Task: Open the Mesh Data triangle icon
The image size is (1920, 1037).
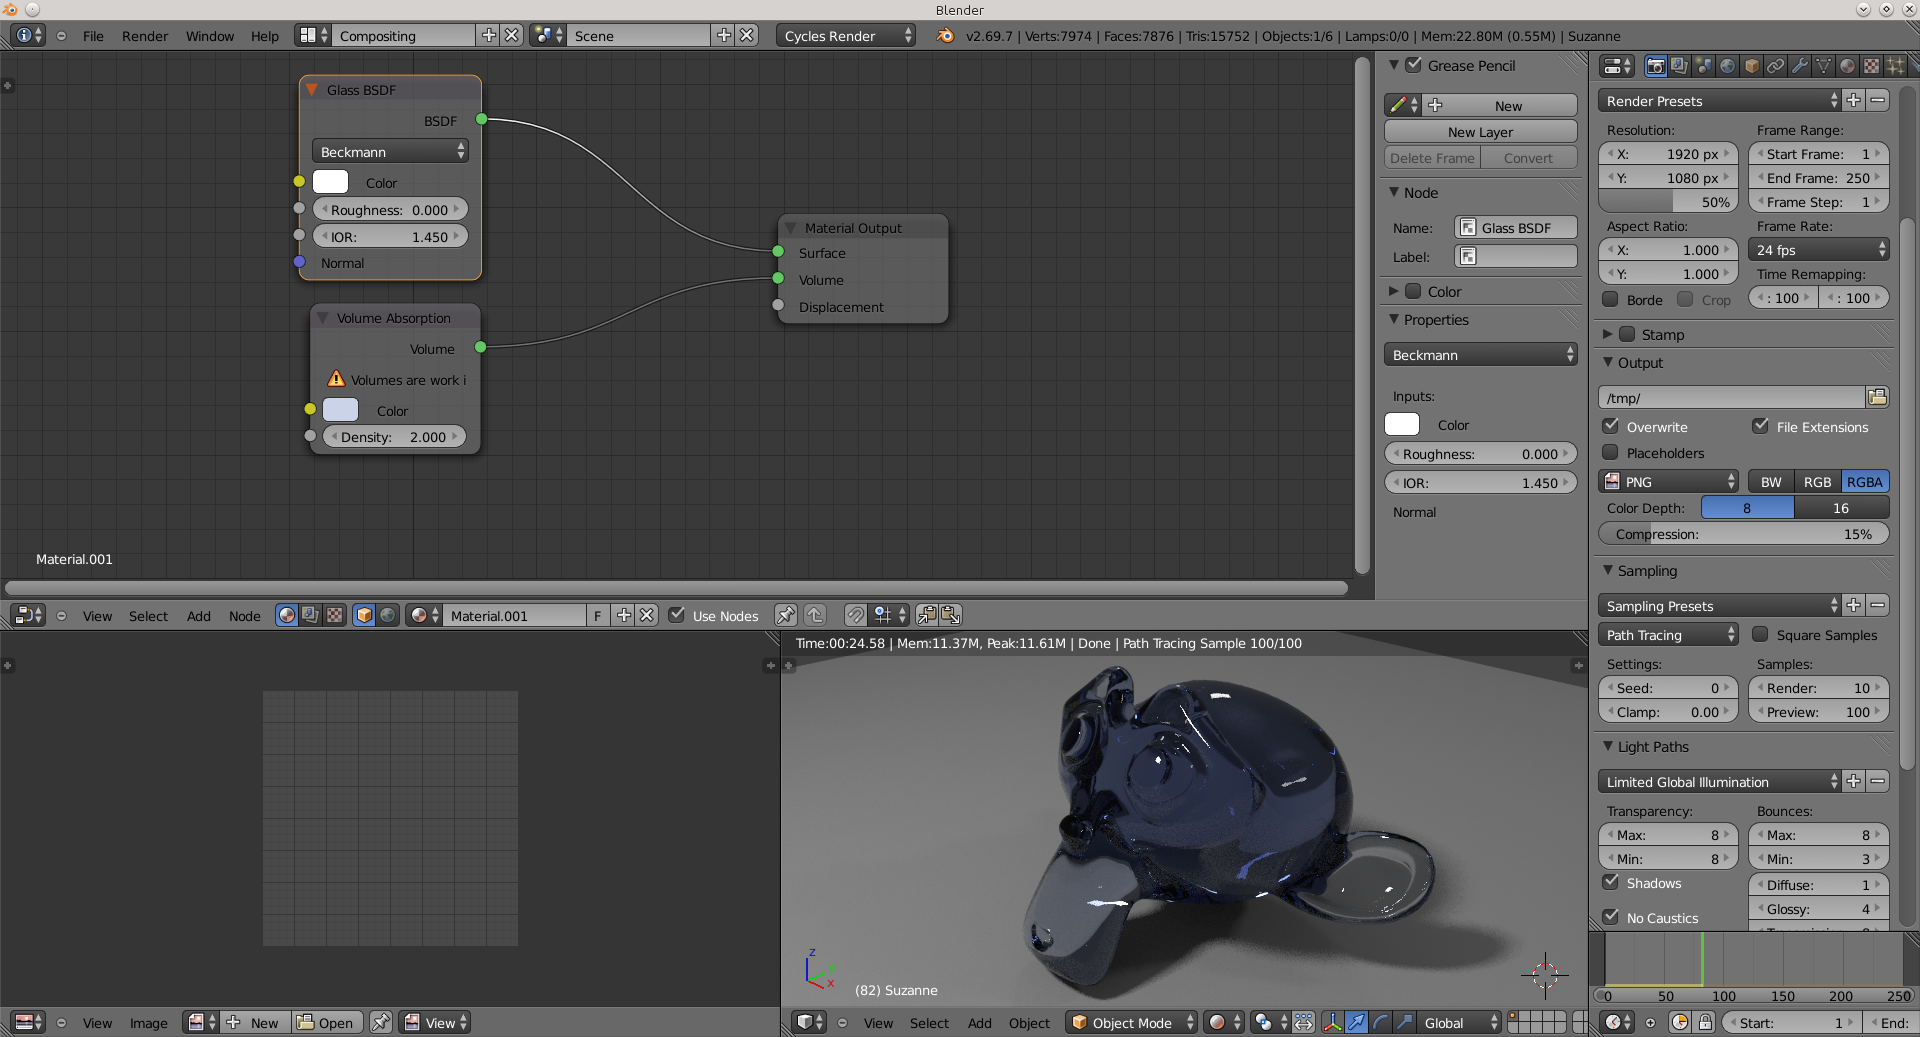Action: (x=1823, y=66)
